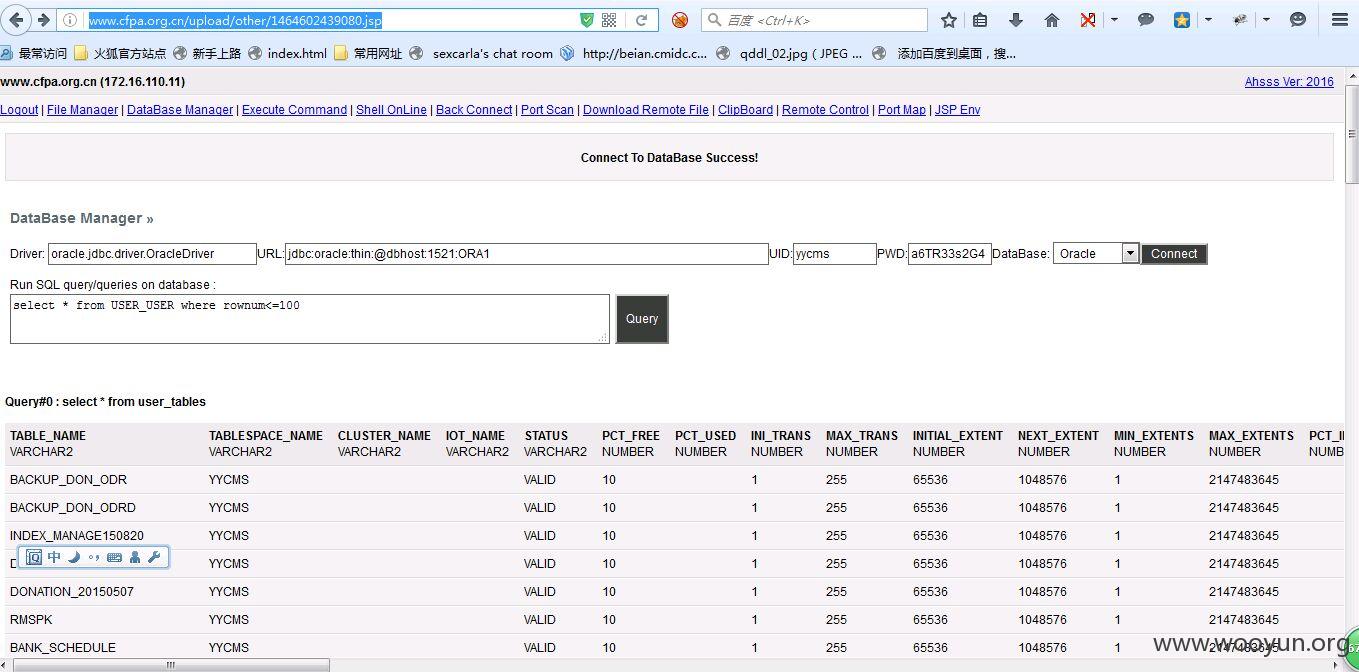Click into the PWD input field
The height and width of the screenshot is (672, 1359).
pyautogui.click(x=950, y=254)
